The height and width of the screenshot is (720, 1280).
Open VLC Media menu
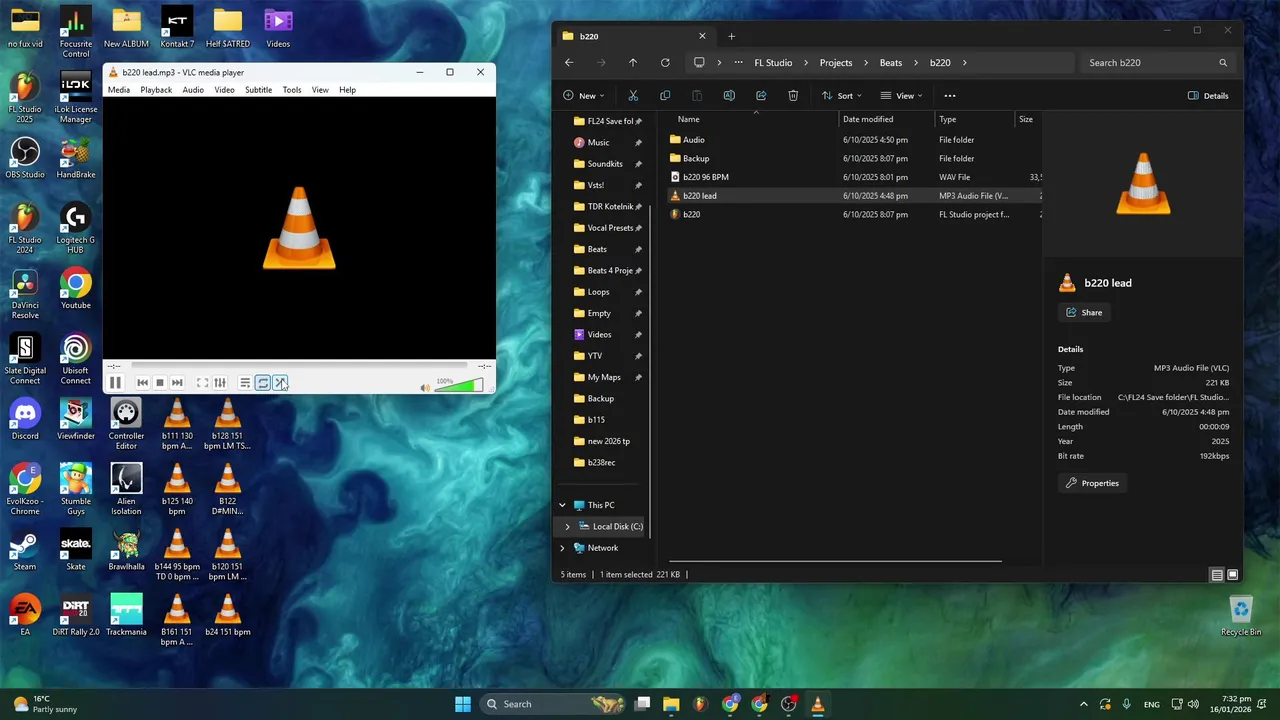pyautogui.click(x=119, y=90)
